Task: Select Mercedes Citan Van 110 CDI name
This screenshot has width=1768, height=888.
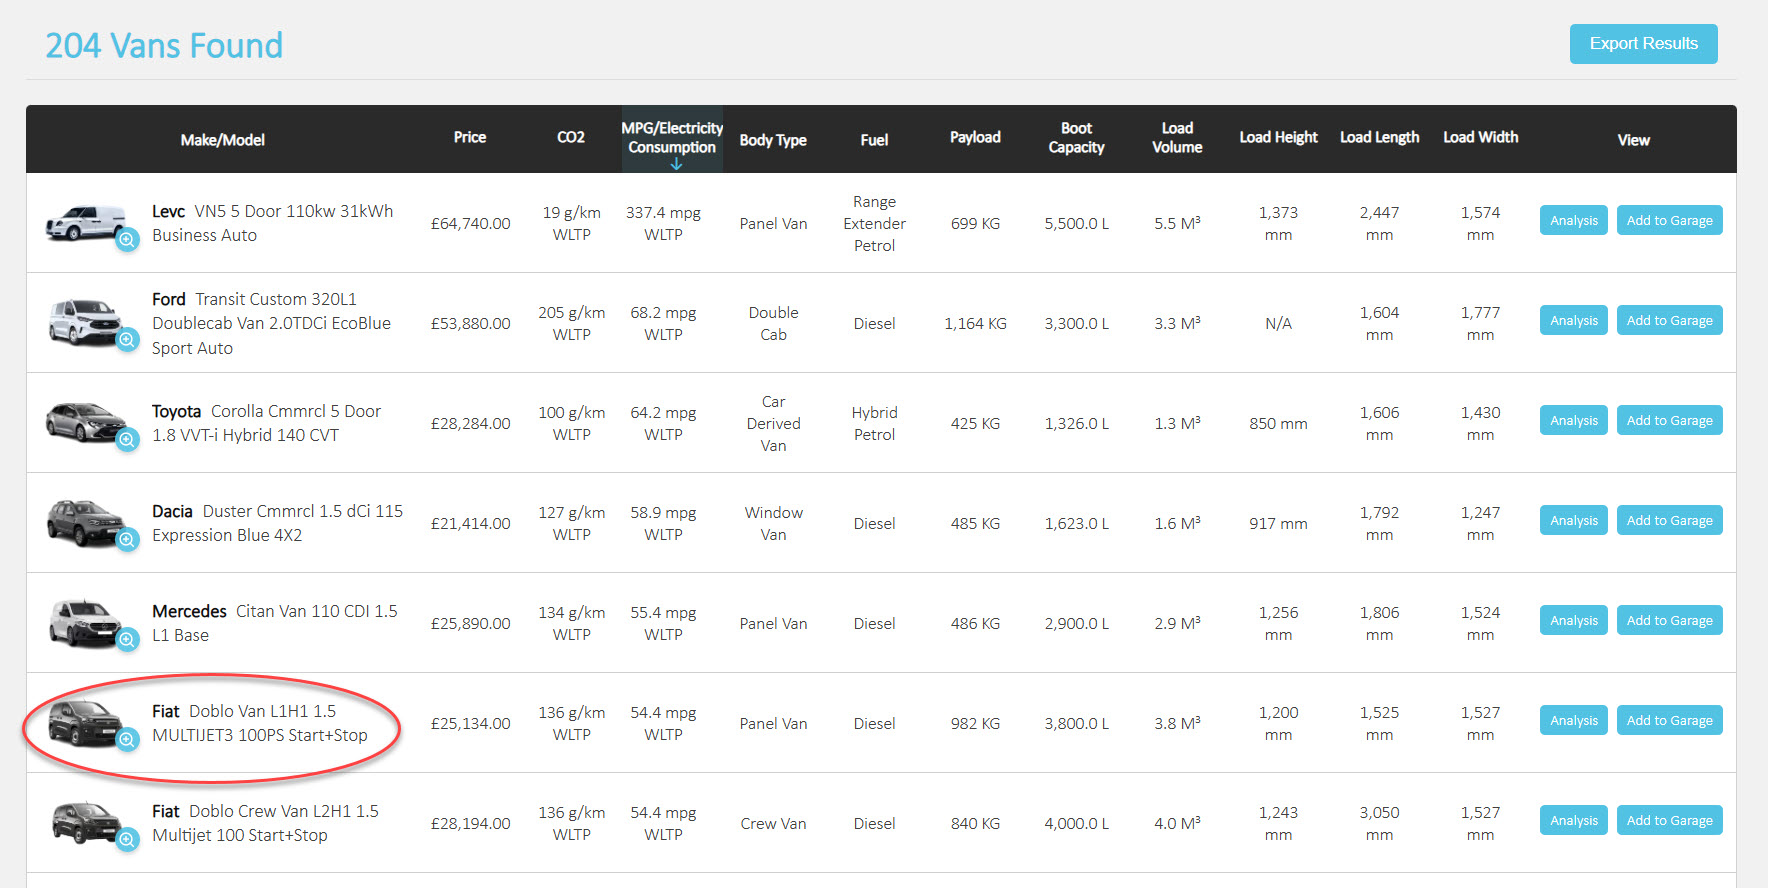Action: pyautogui.click(x=275, y=623)
